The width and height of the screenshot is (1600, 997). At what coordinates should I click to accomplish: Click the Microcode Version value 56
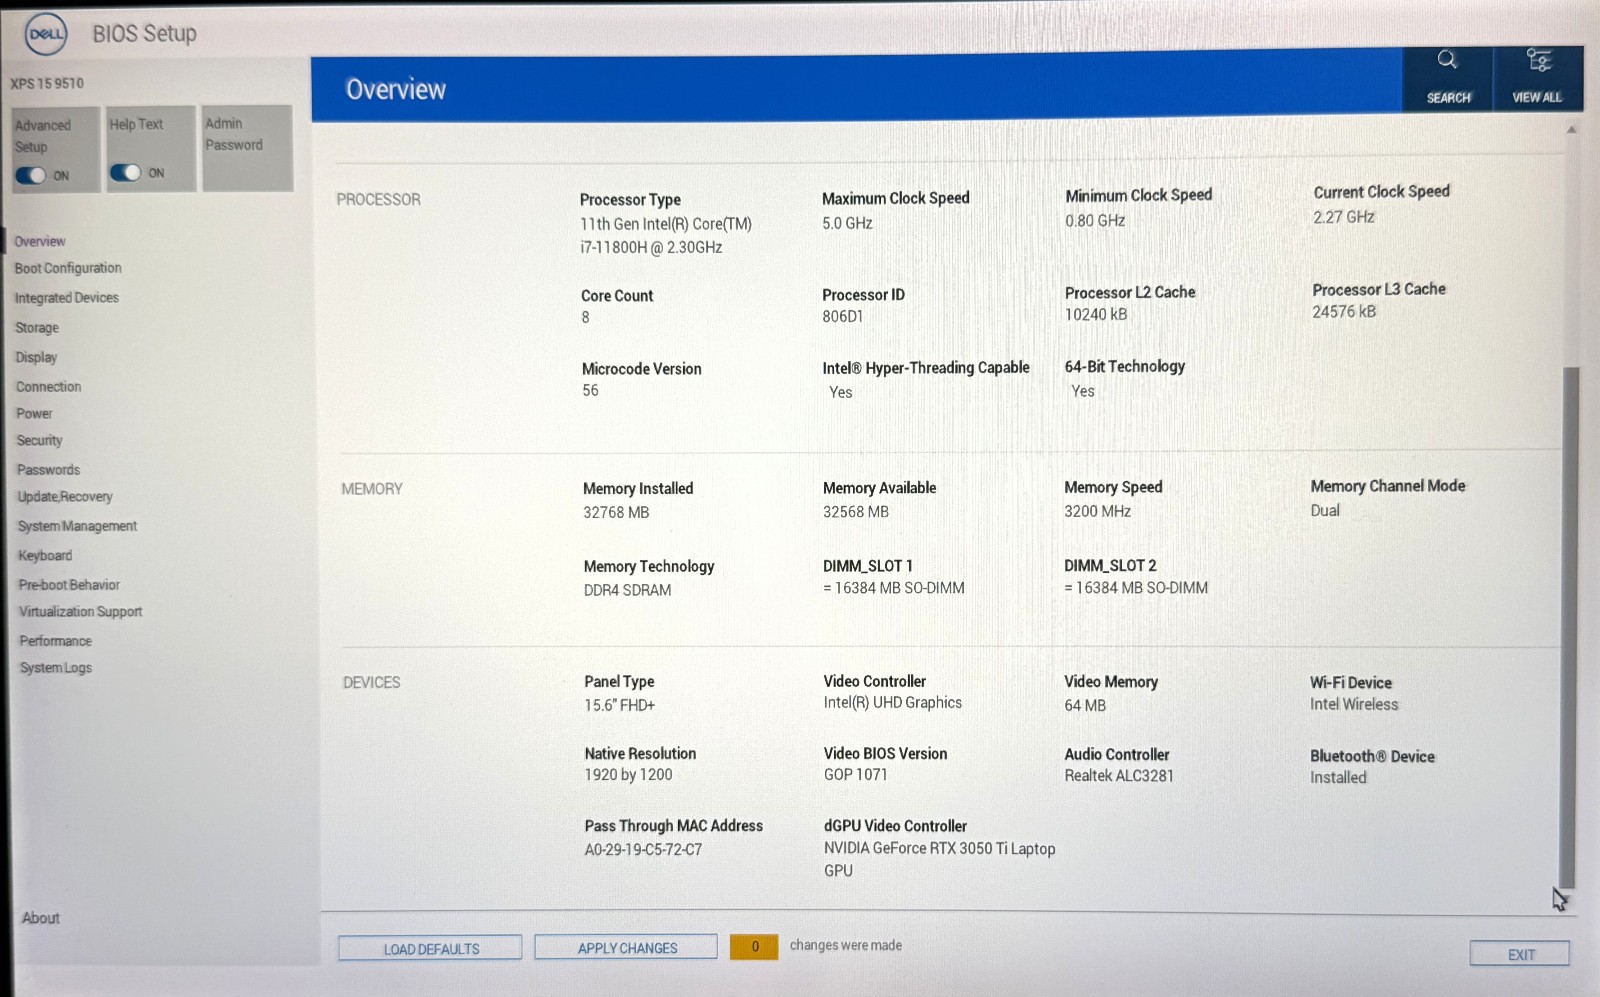pyautogui.click(x=590, y=390)
